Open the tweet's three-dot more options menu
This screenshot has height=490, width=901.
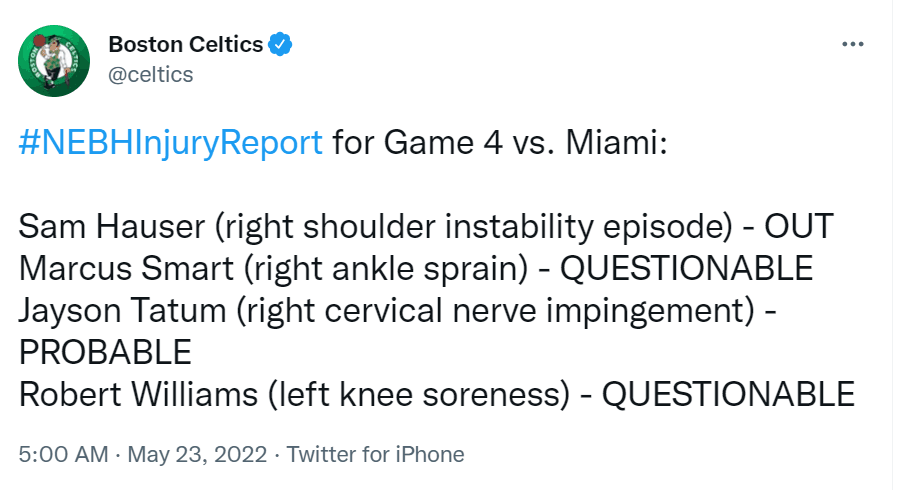coord(852,44)
